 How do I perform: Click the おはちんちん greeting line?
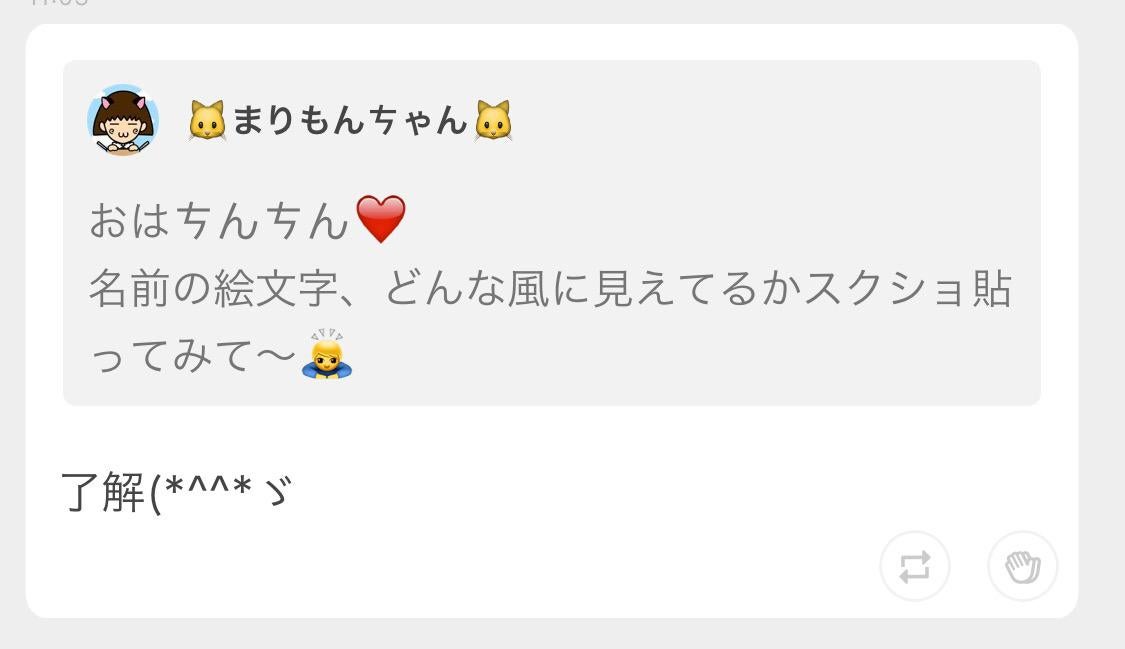(248, 219)
